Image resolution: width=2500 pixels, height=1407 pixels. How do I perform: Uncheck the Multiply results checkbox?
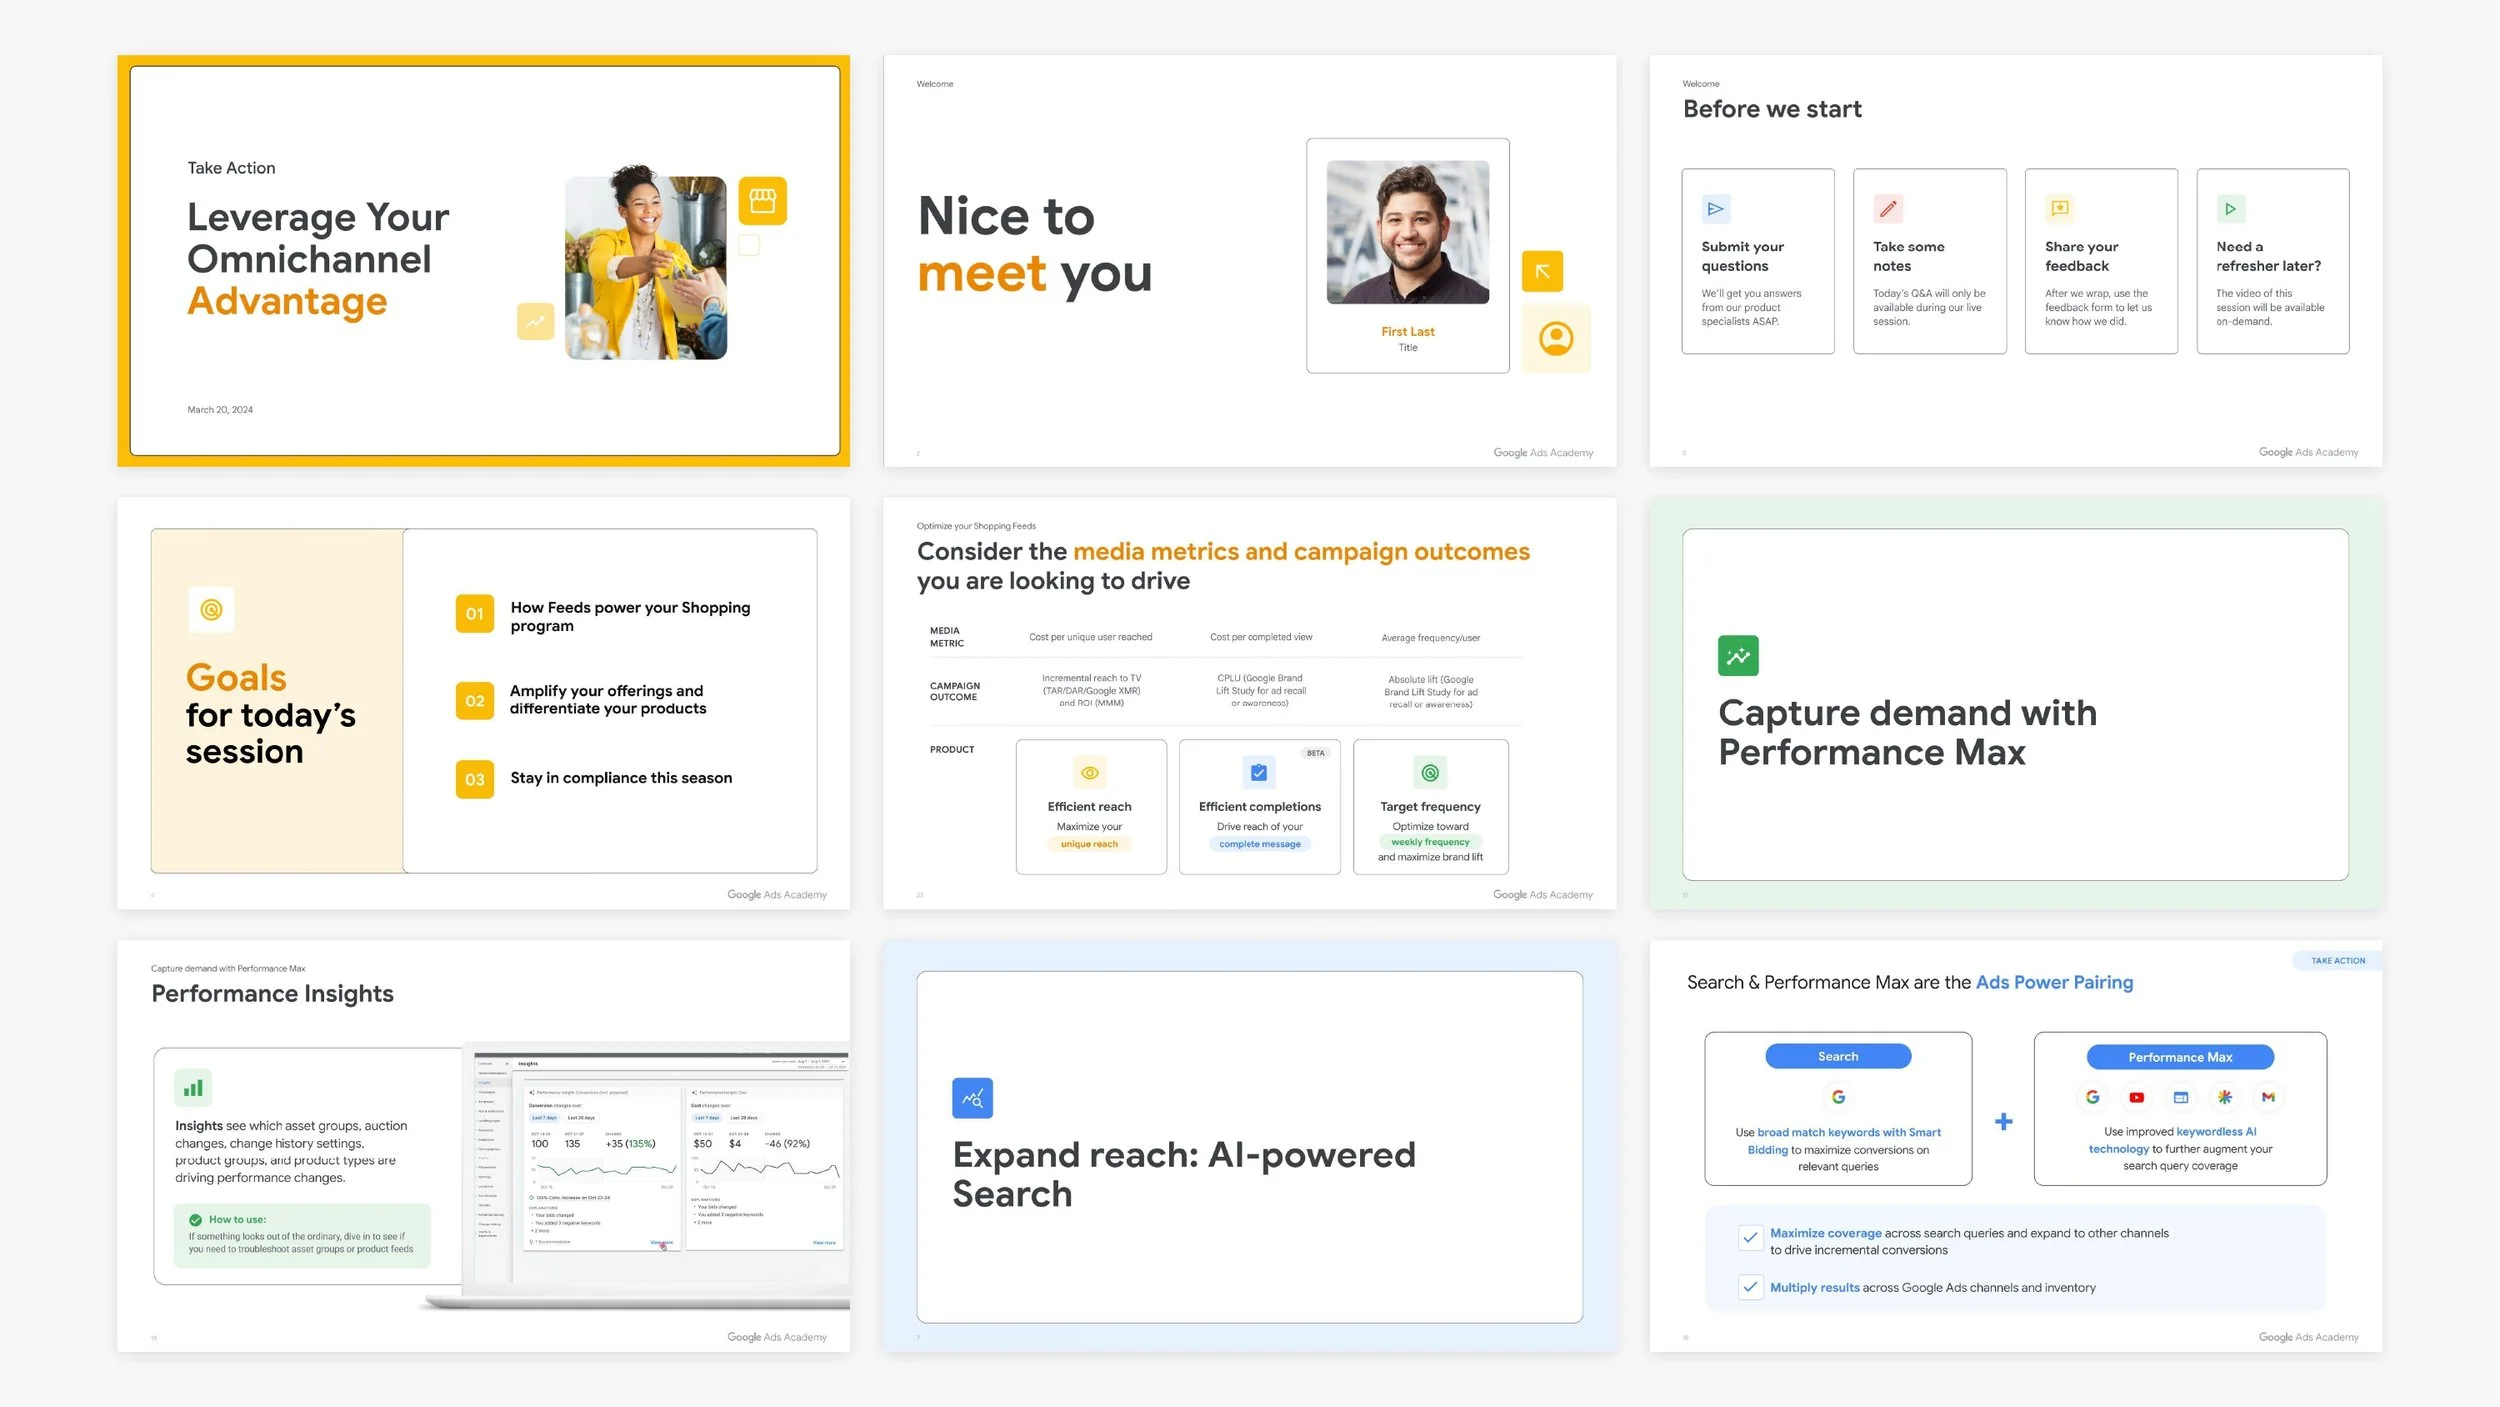(1751, 1288)
